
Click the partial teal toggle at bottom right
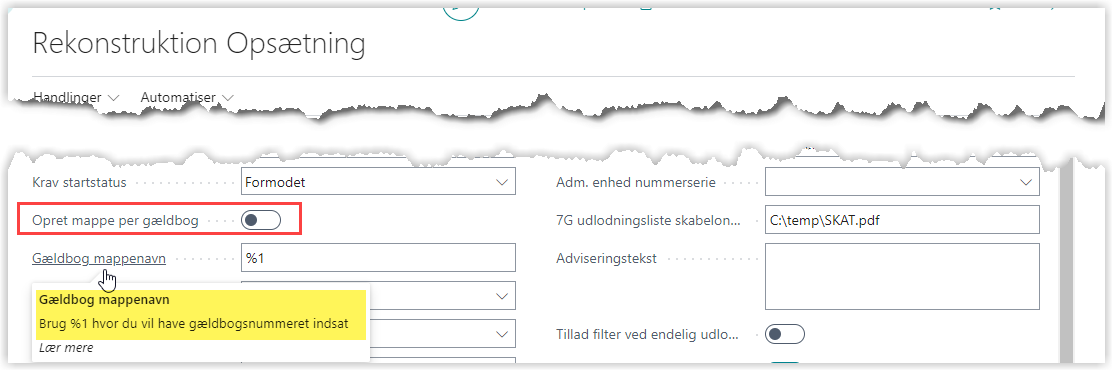point(785,365)
